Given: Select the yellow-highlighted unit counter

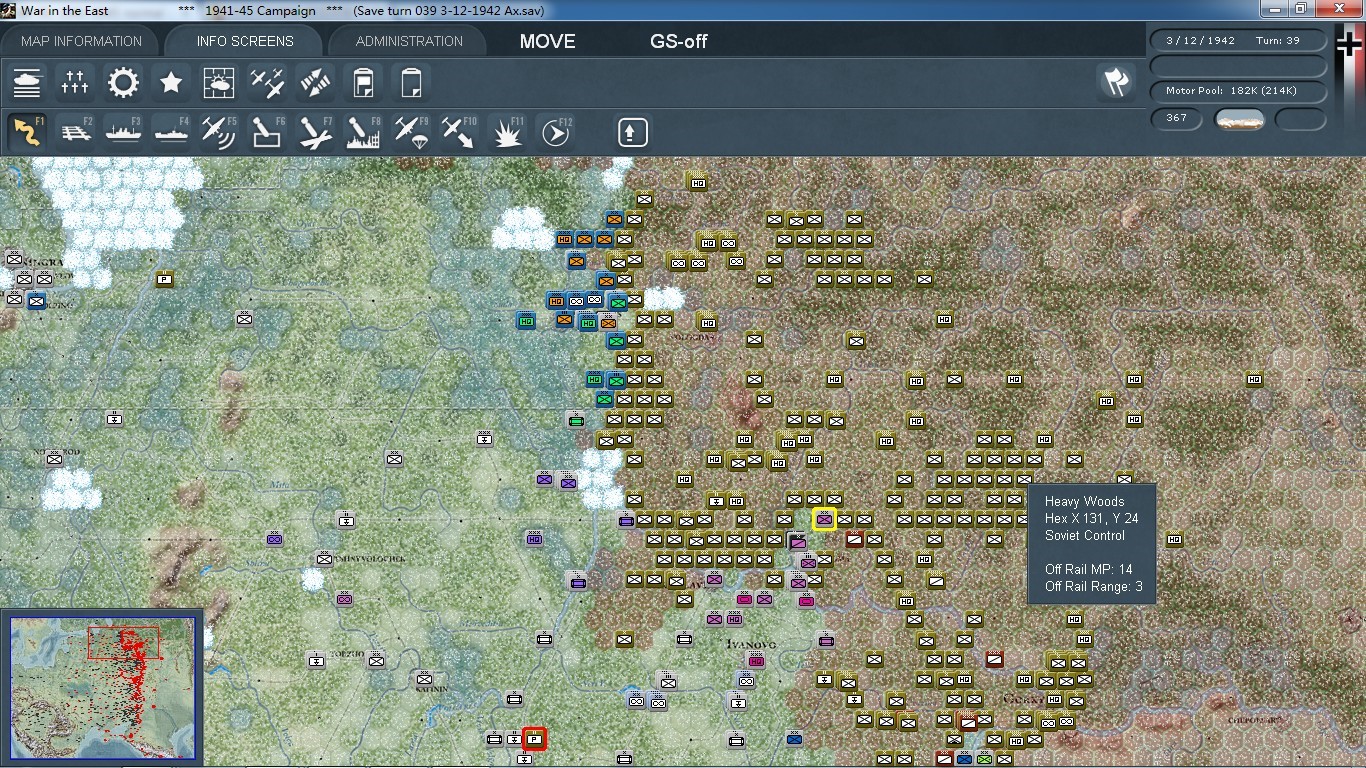Looking at the screenshot, I should 824,519.
